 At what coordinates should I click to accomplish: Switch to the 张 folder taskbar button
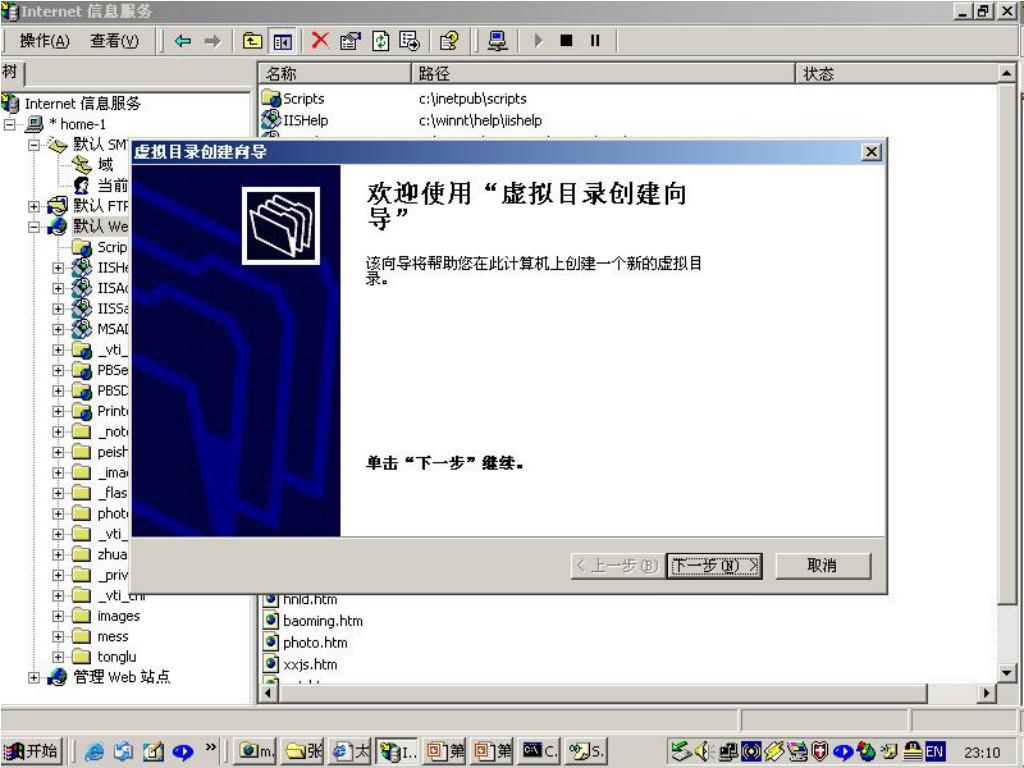point(304,752)
